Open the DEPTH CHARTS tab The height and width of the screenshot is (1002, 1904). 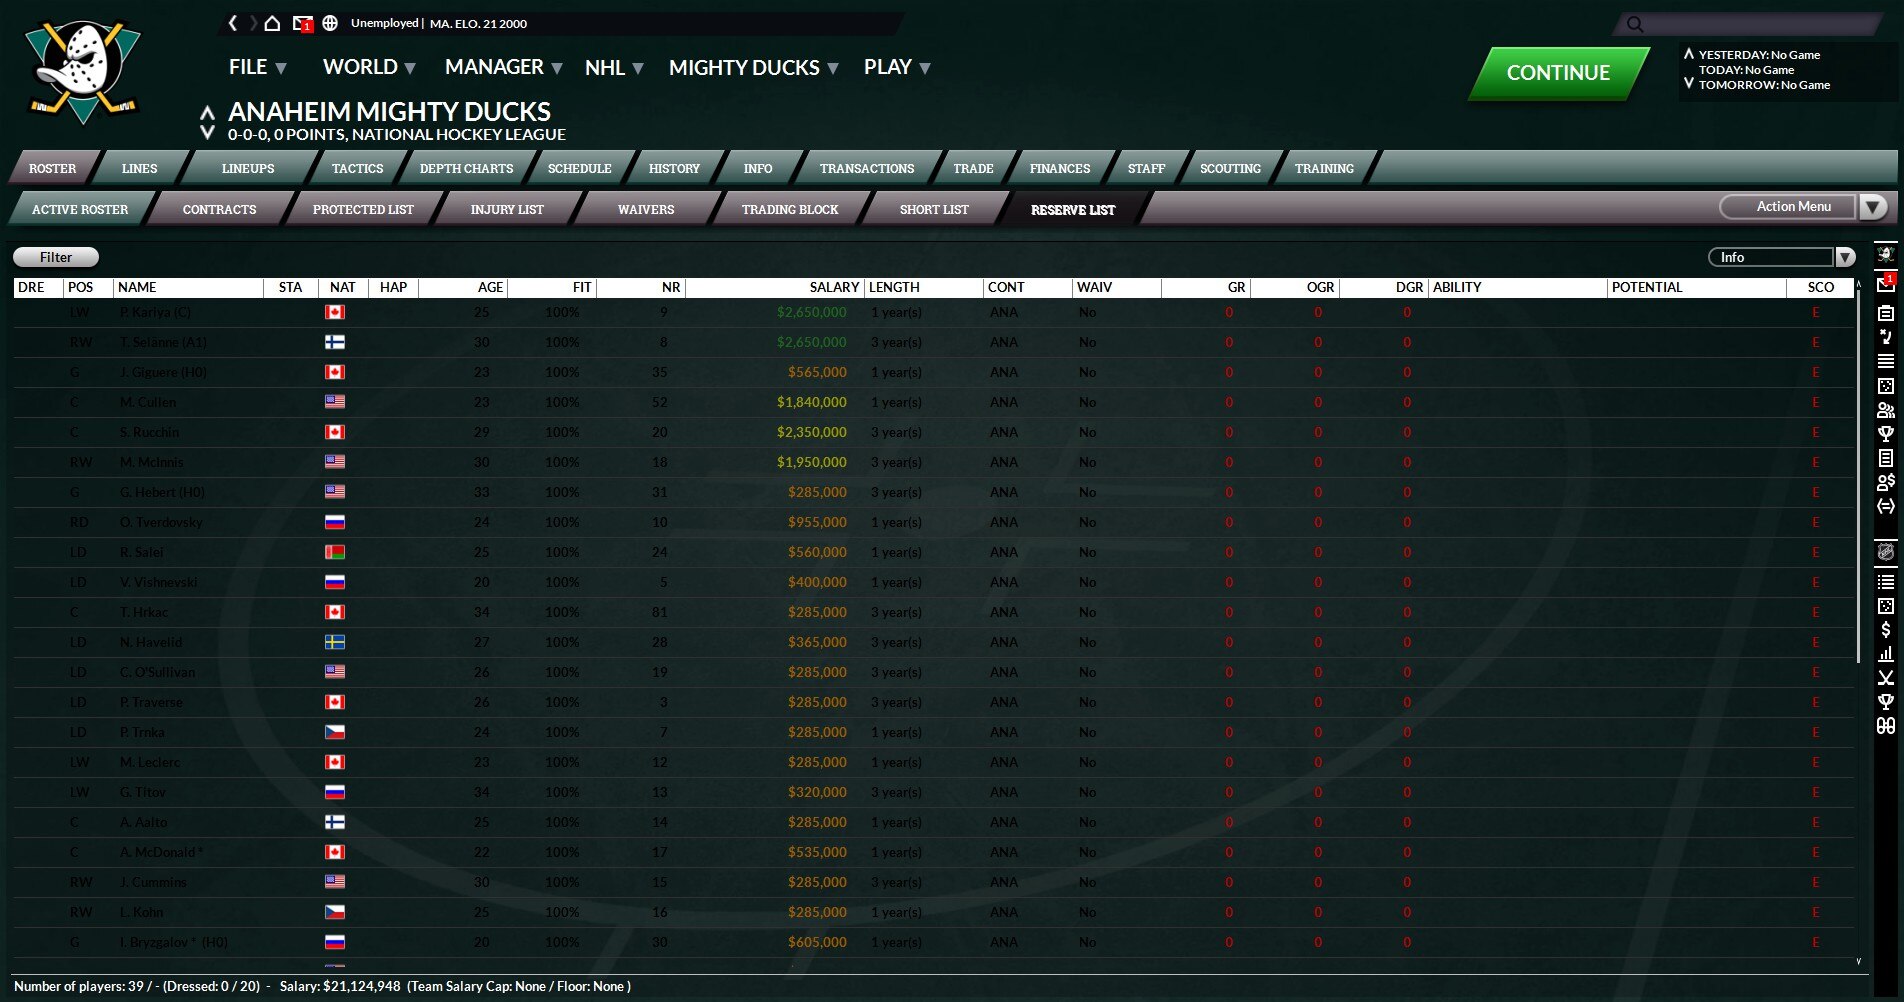[466, 168]
